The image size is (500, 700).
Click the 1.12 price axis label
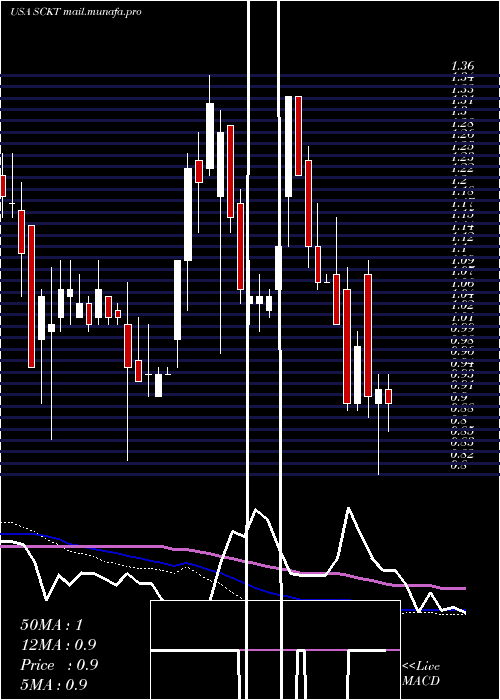[462, 238]
